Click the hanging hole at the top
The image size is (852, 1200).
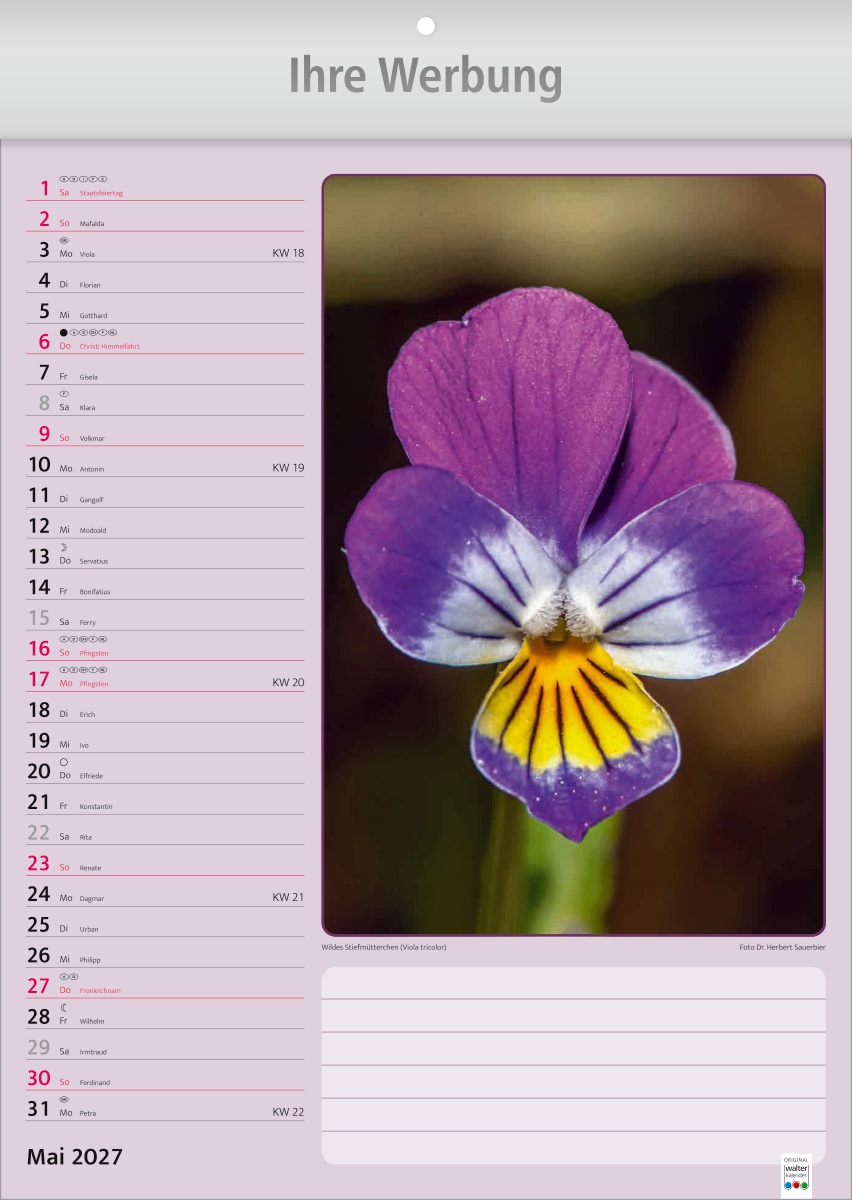click(426, 26)
